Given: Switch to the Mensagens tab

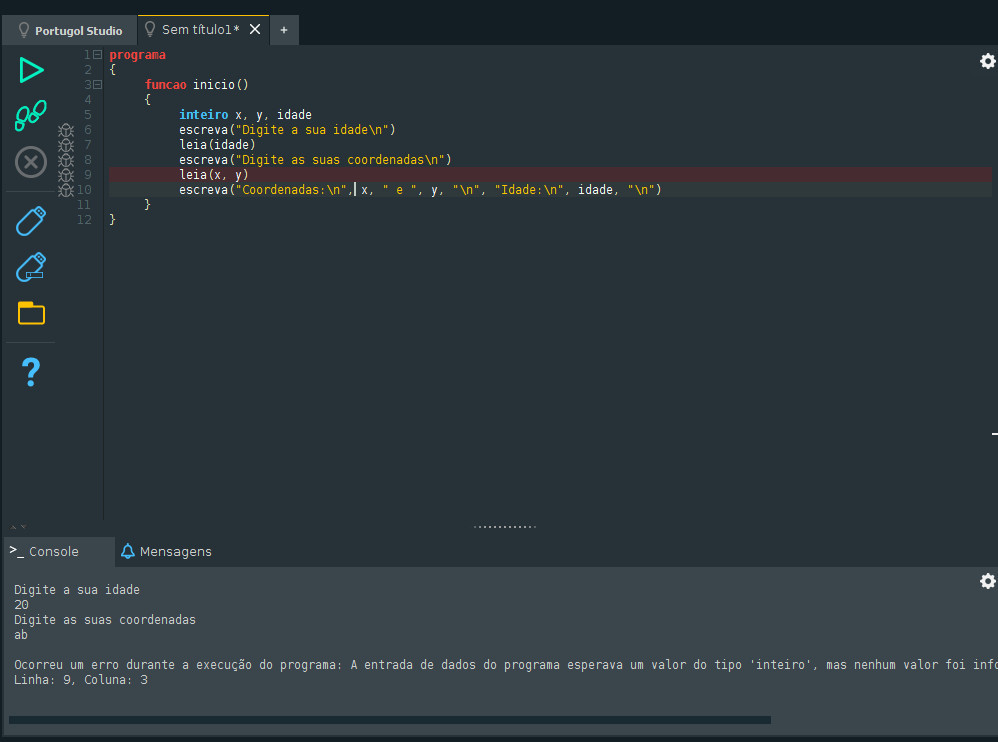Looking at the screenshot, I should click(x=167, y=551).
